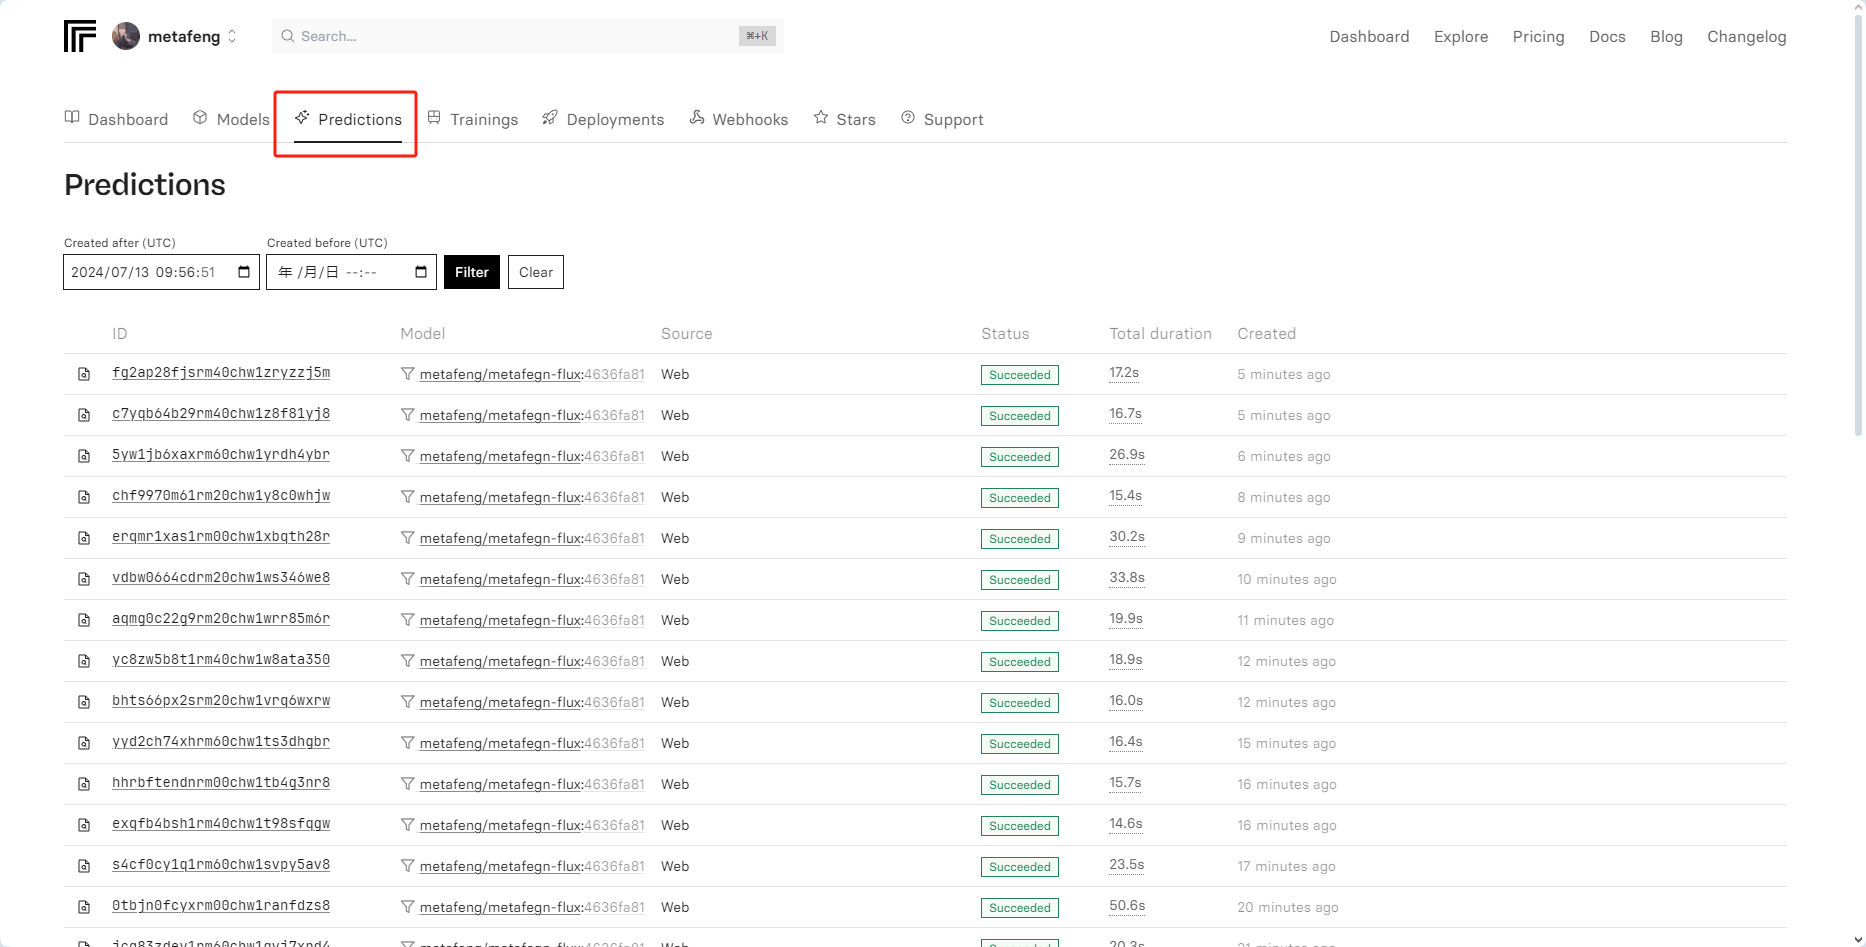The width and height of the screenshot is (1866, 947).
Task: Click Succeeded status in 14.6s row
Action: pyautogui.click(x=1020, y=826)
